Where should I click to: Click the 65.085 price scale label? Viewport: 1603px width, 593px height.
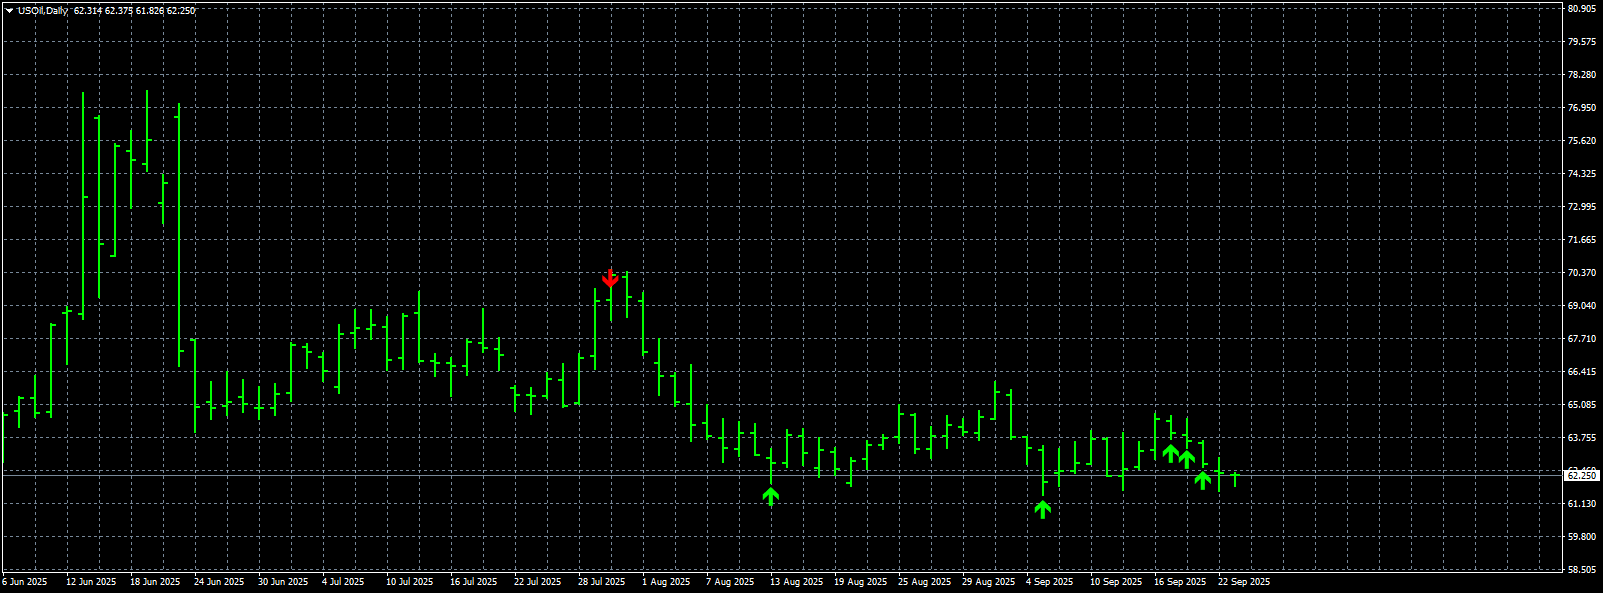[1581, 404]
